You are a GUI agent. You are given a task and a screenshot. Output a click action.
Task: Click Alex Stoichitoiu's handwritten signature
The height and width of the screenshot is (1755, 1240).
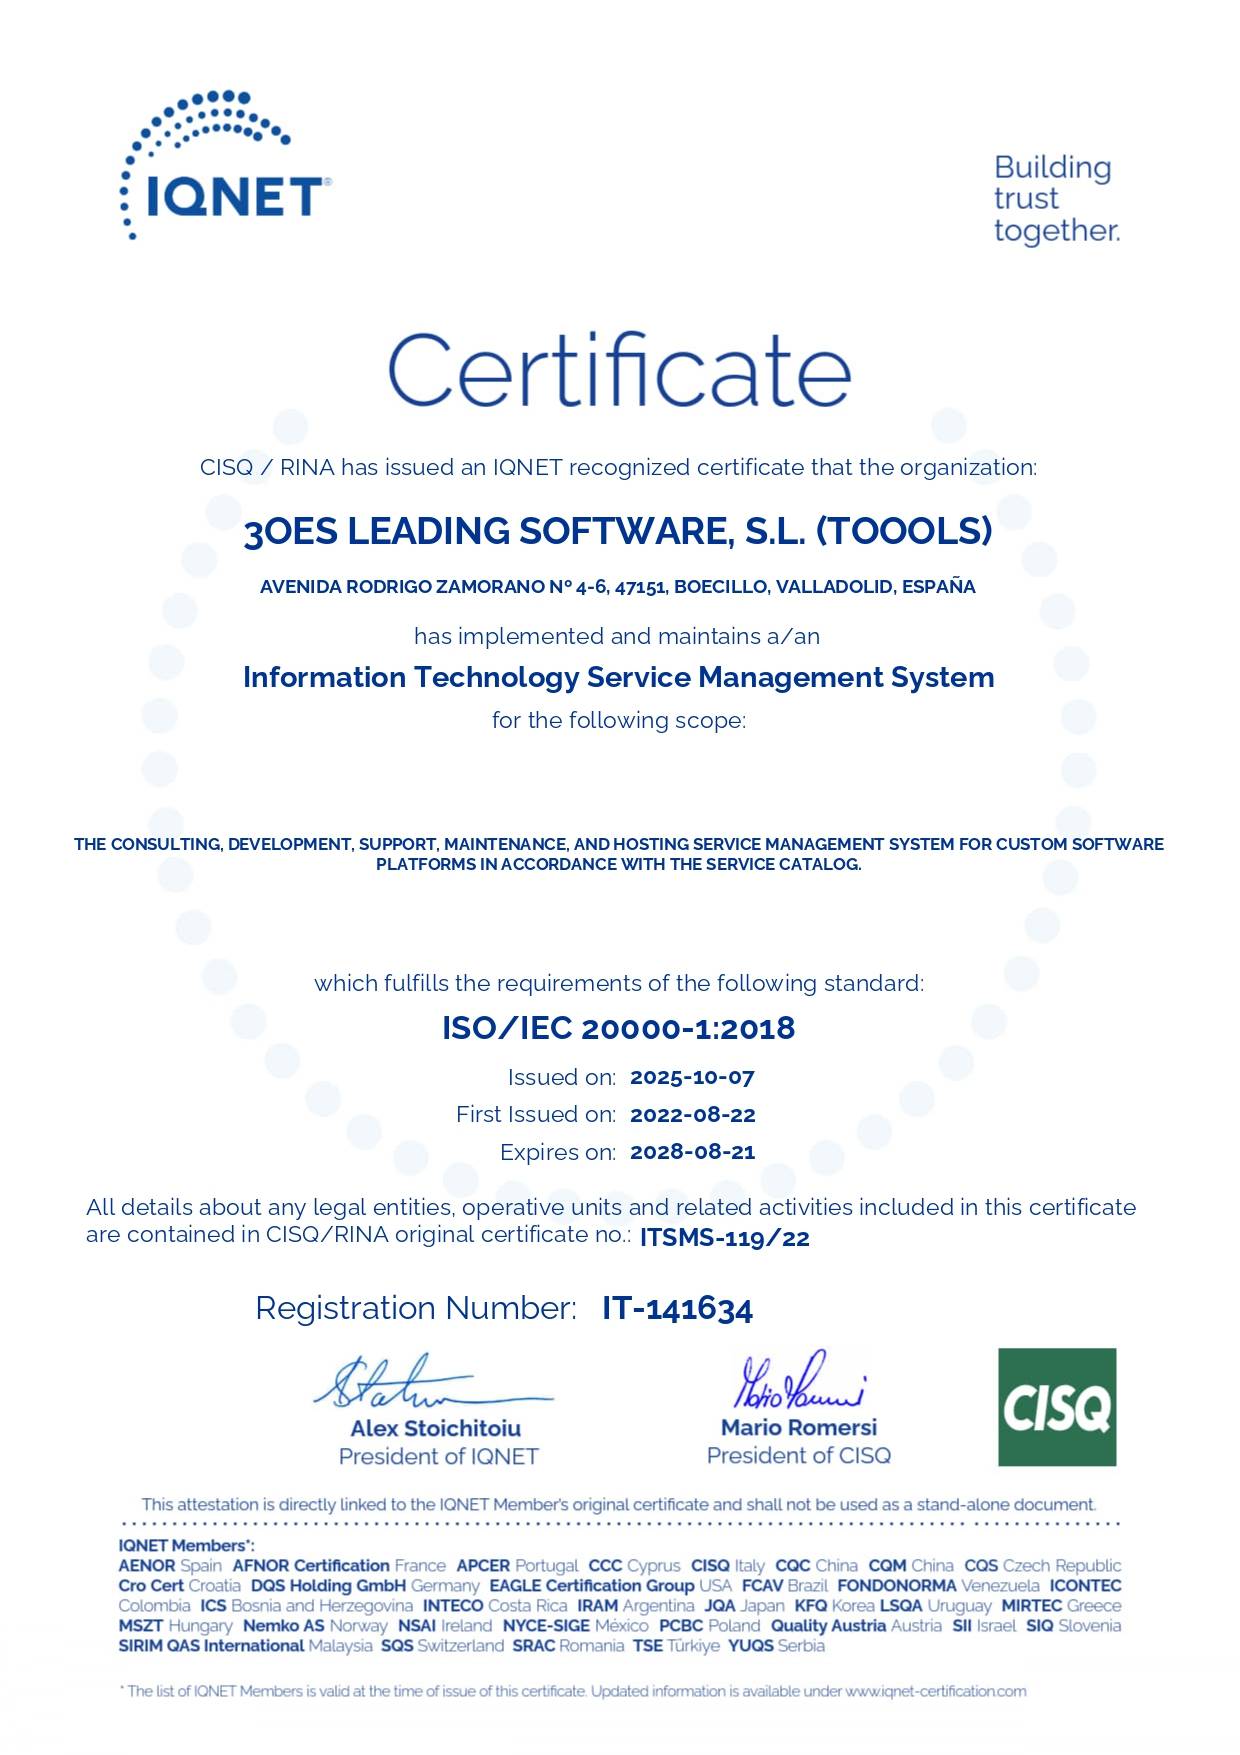(x=430, y=1383)
